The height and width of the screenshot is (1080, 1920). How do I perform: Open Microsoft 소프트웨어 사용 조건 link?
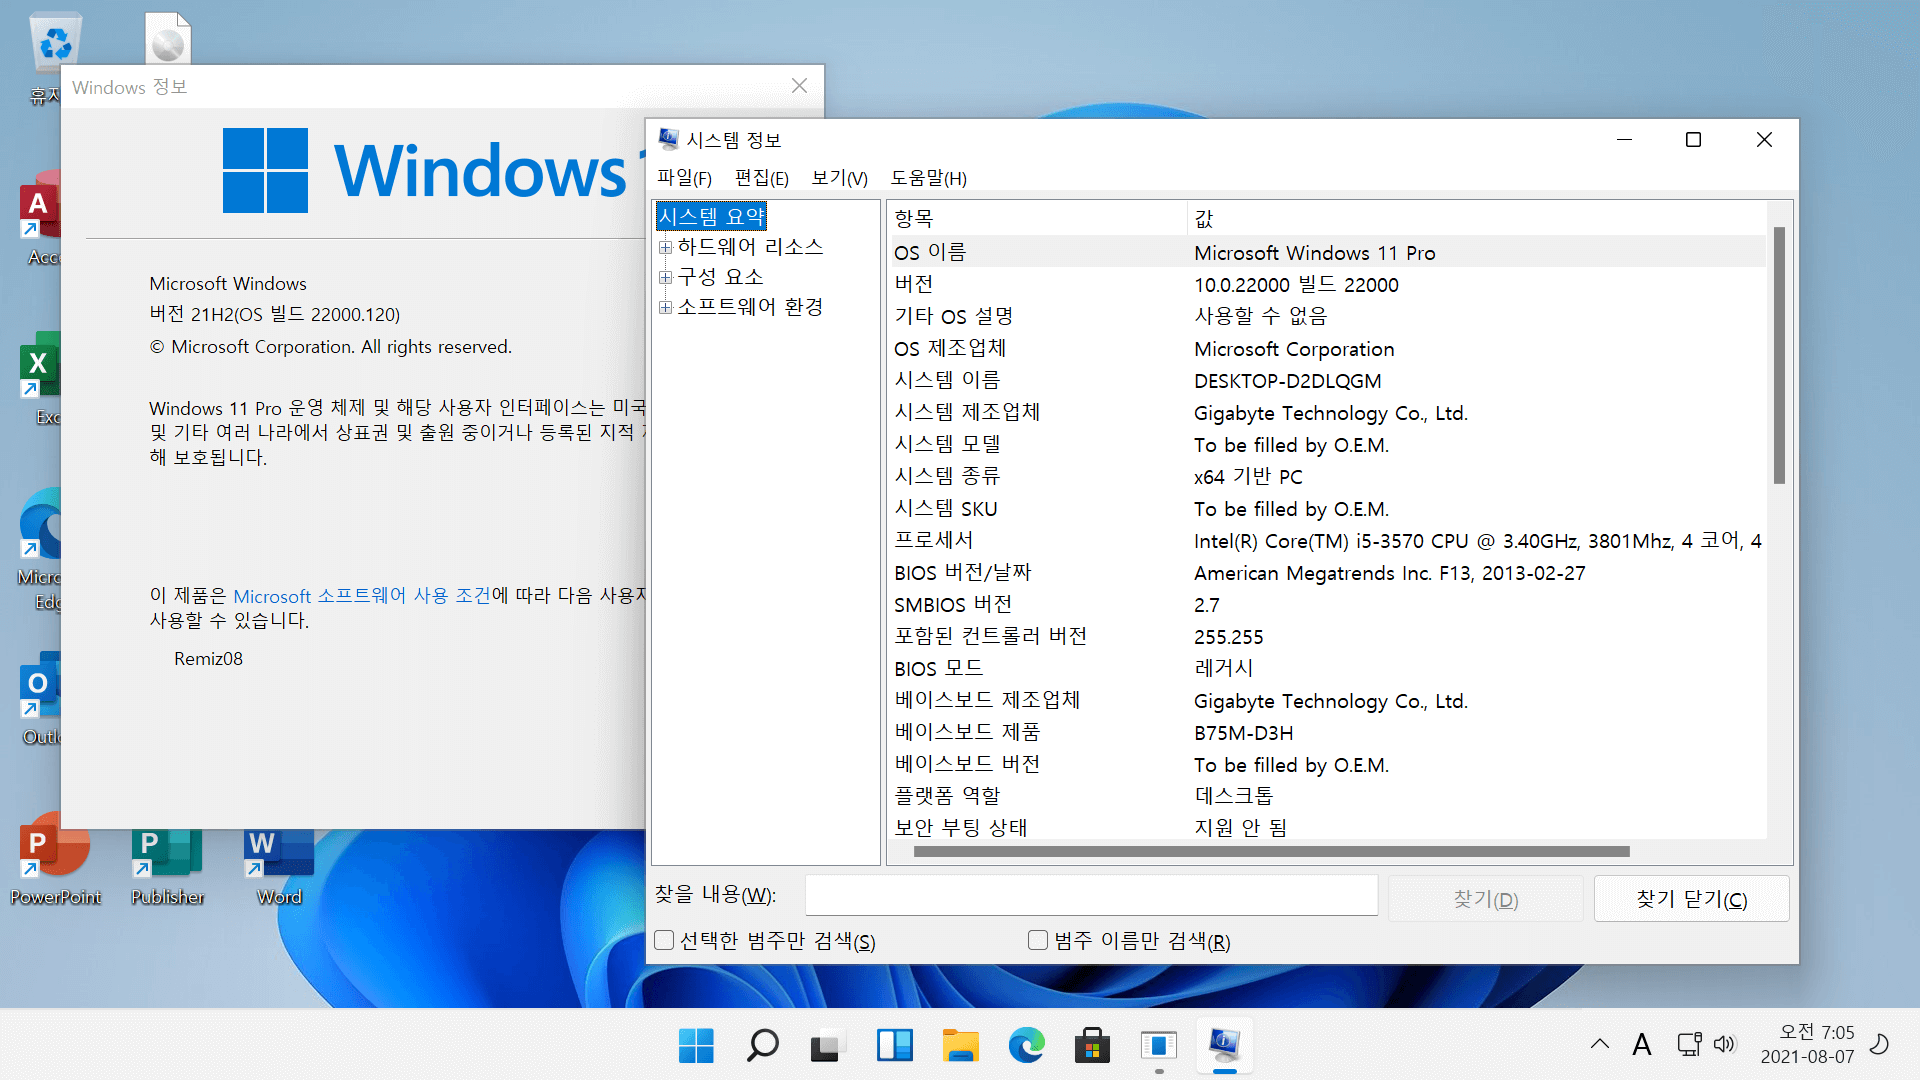362,596
